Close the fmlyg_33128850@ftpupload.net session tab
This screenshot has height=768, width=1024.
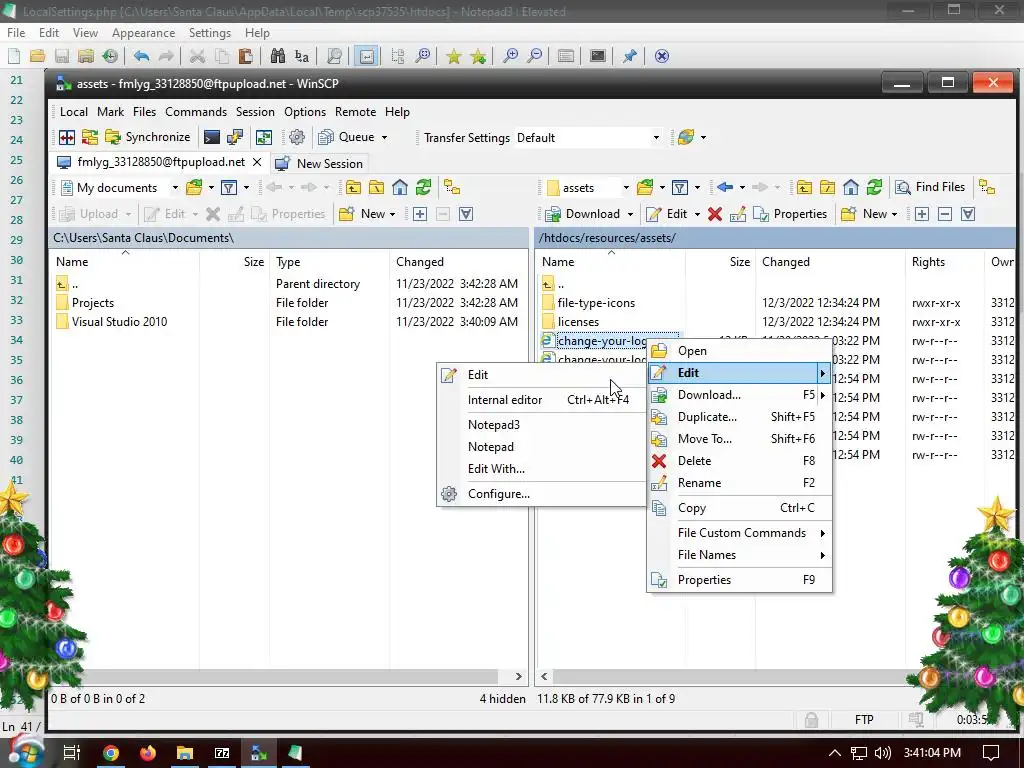point(257,162)
